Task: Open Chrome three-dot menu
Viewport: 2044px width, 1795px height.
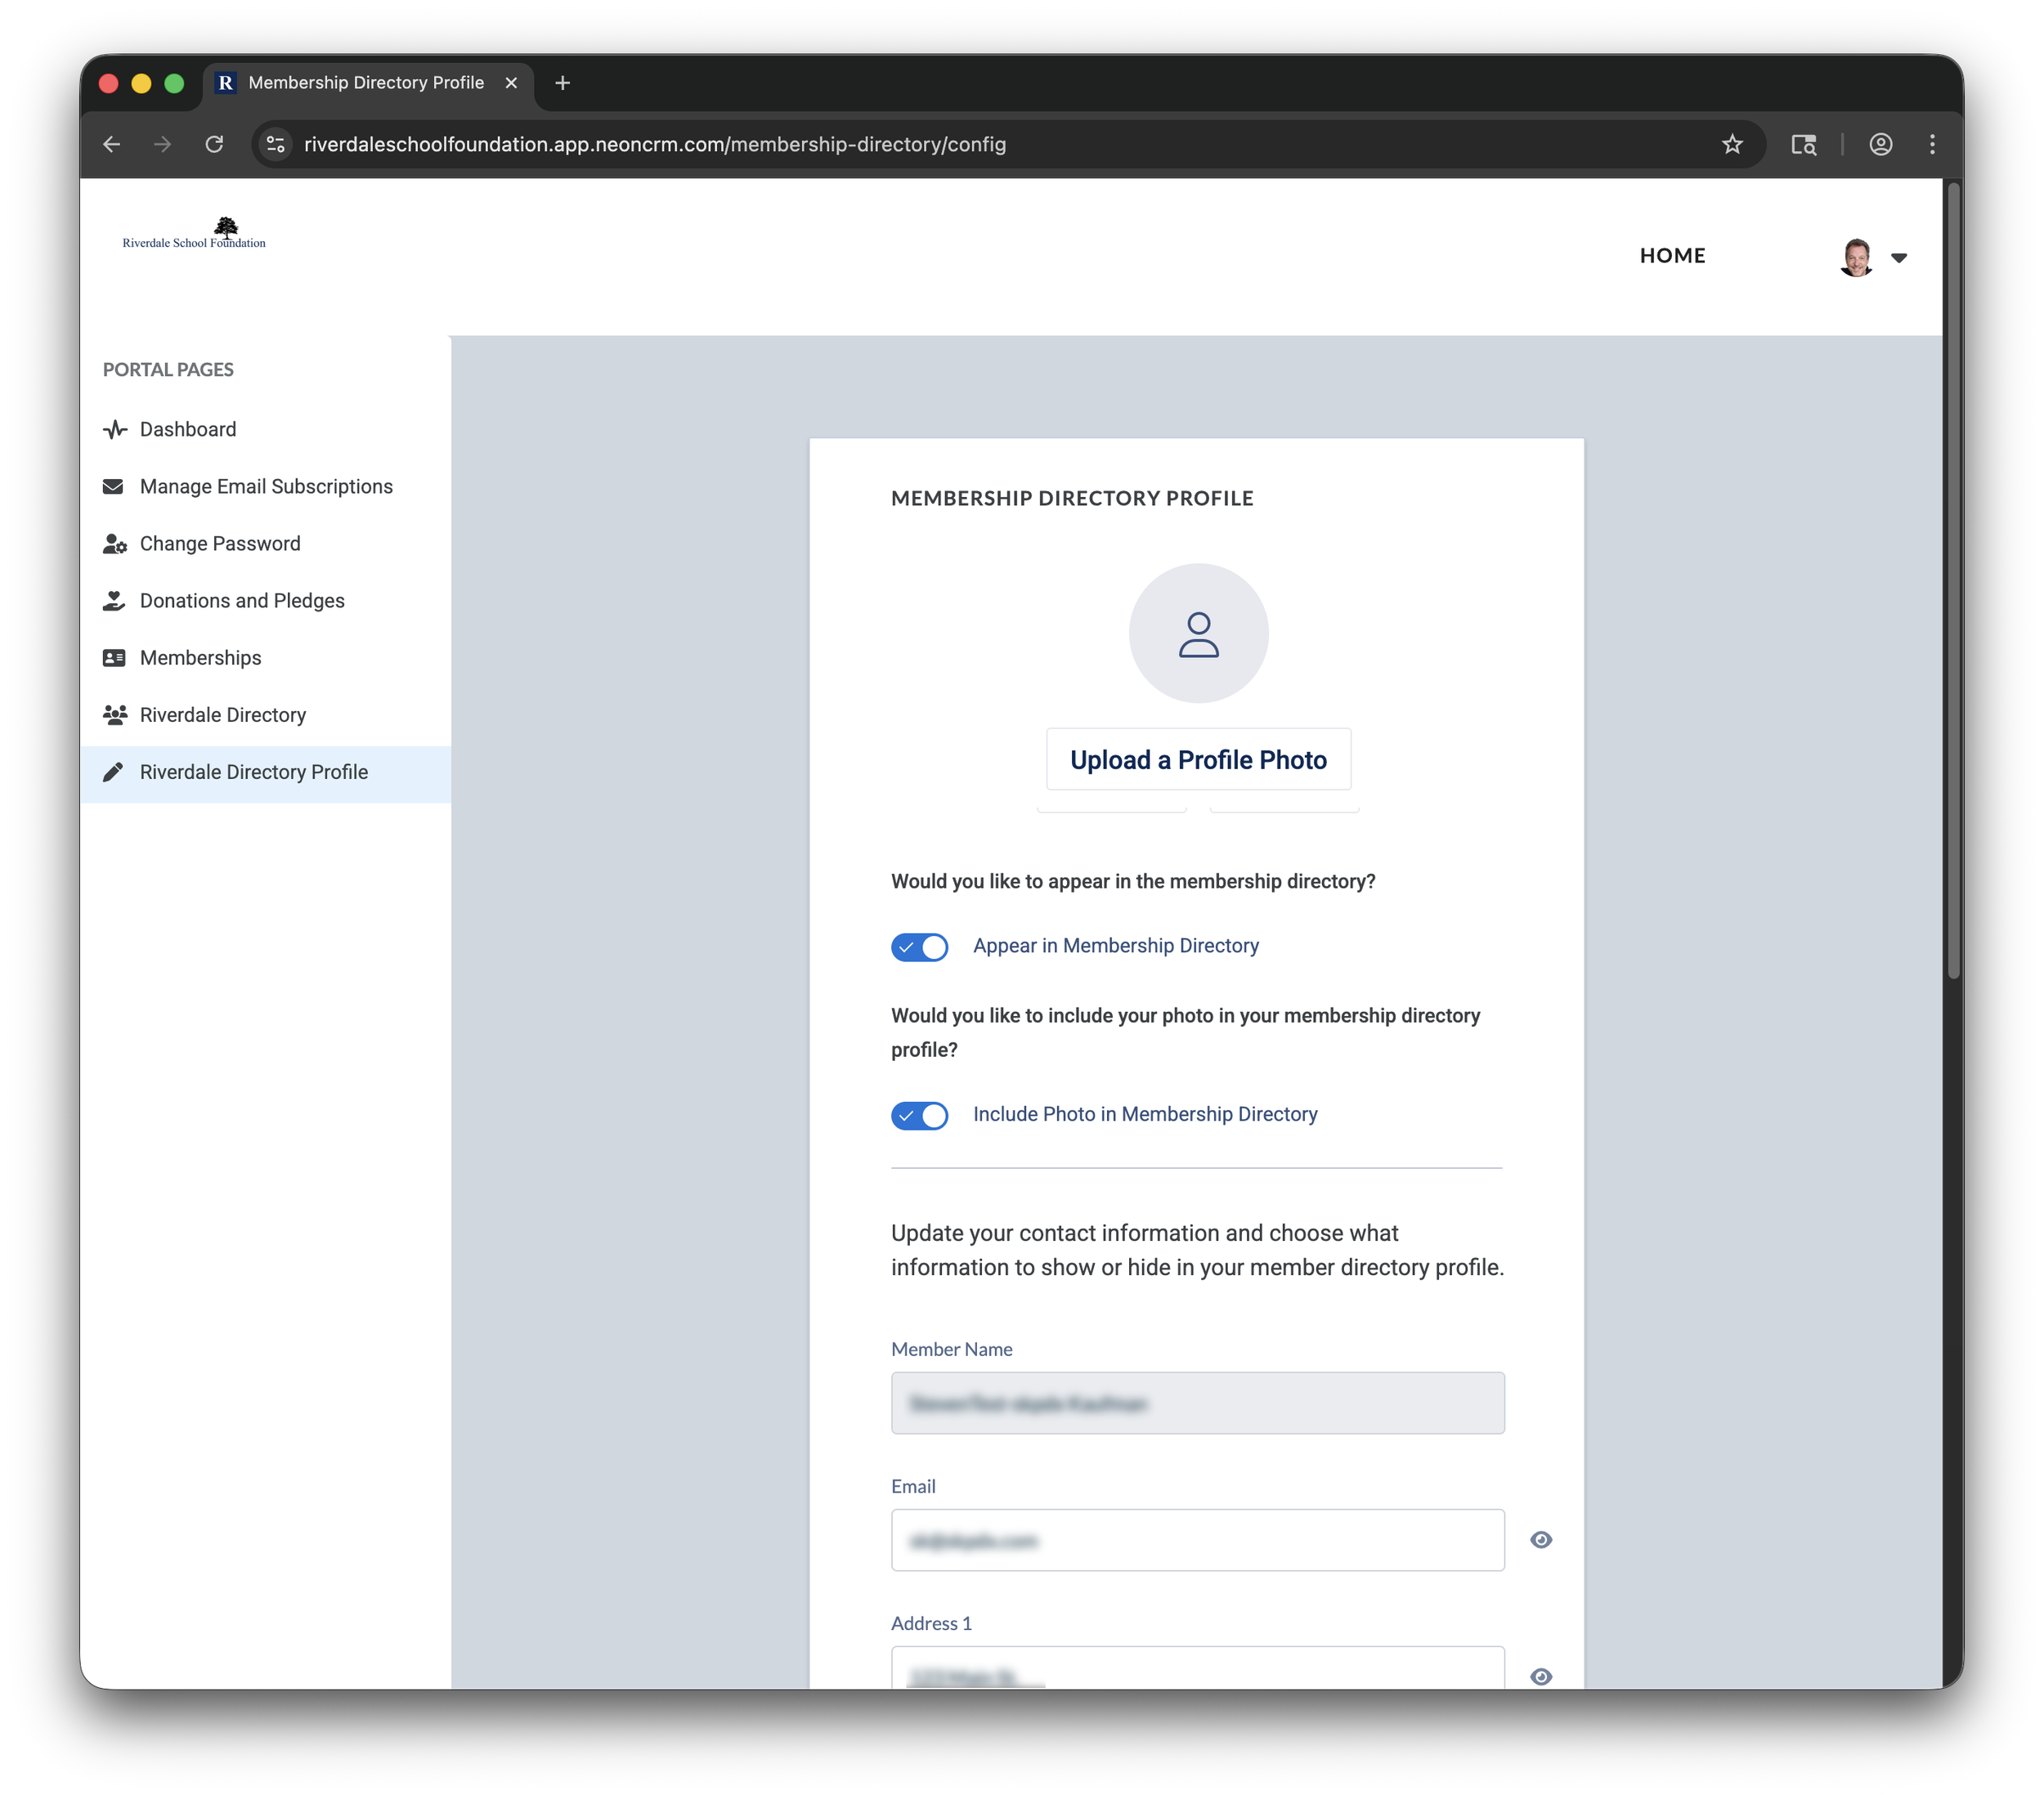Action: click(1932, 144)
